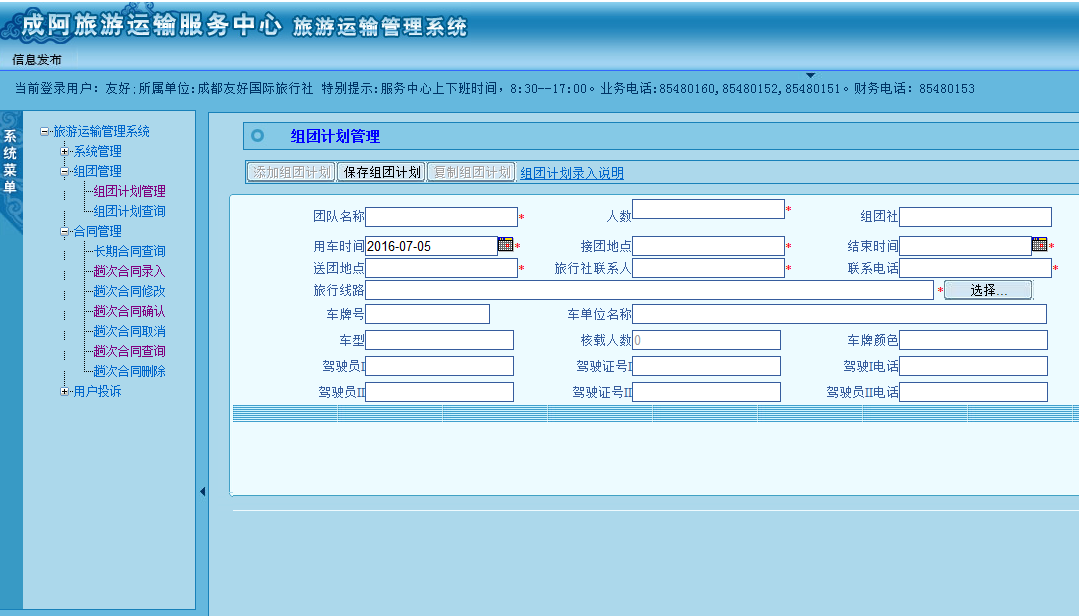Click the 选择... button for 旅行线路
Screen dimensions: 1079x616
click(x=988, y=290)
